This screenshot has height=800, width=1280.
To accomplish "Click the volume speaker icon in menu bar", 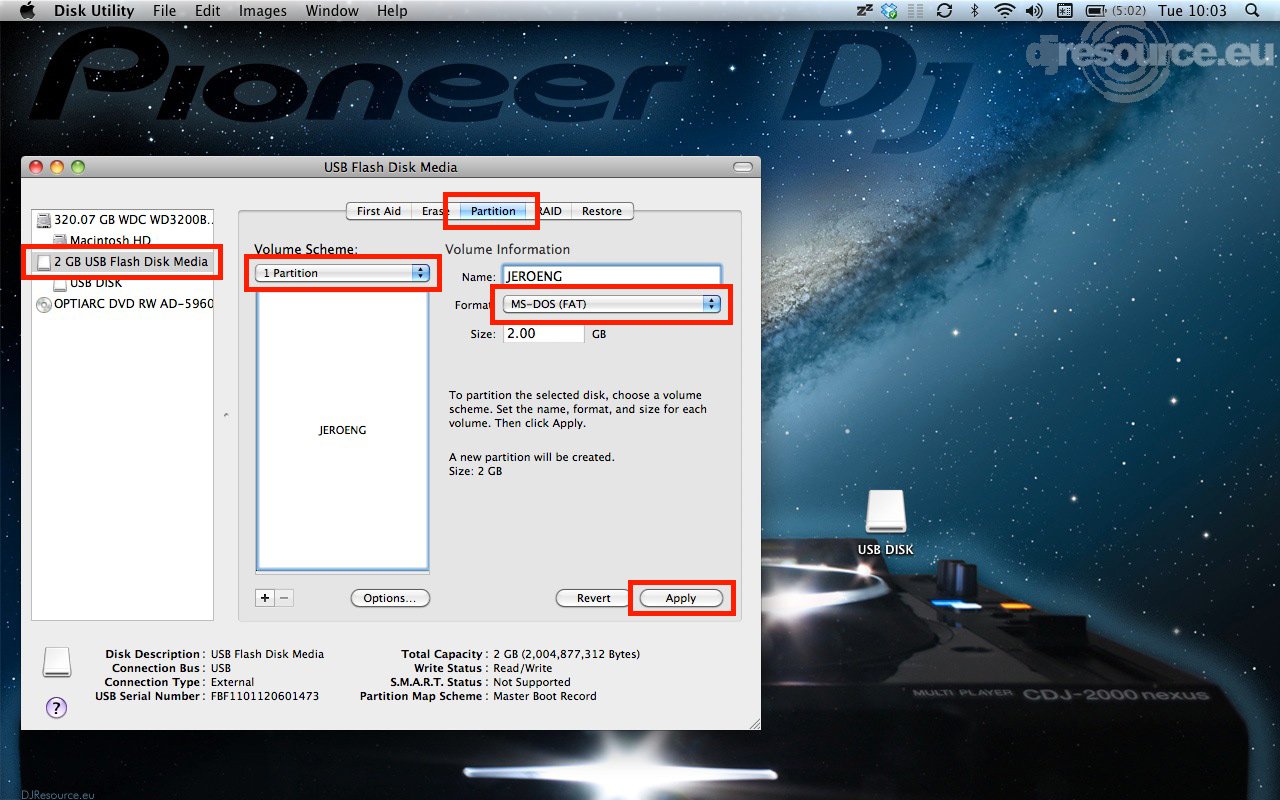I will point(1034,11).
